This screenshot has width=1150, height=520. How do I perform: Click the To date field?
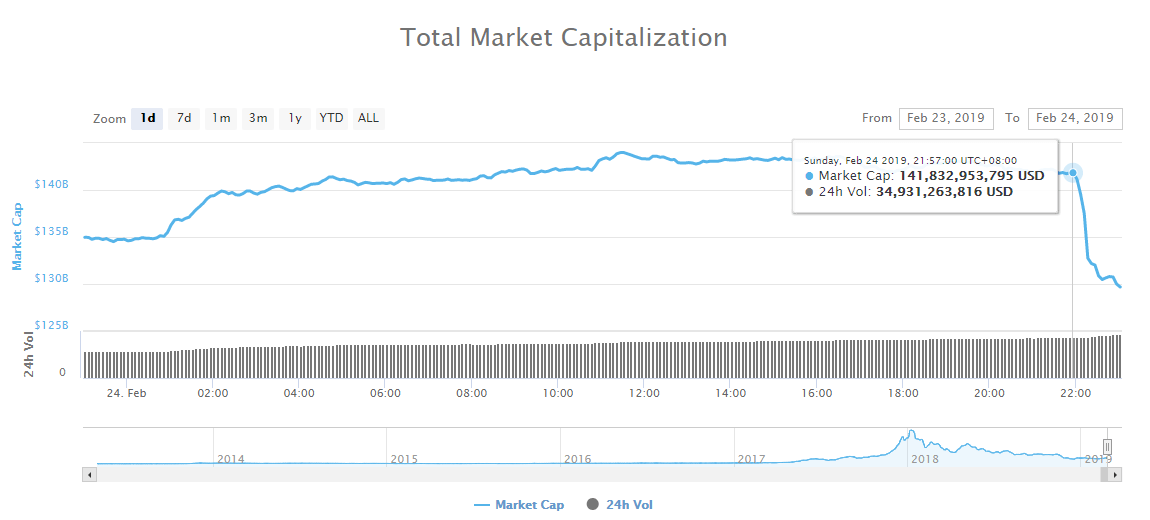coord(1074,118)
